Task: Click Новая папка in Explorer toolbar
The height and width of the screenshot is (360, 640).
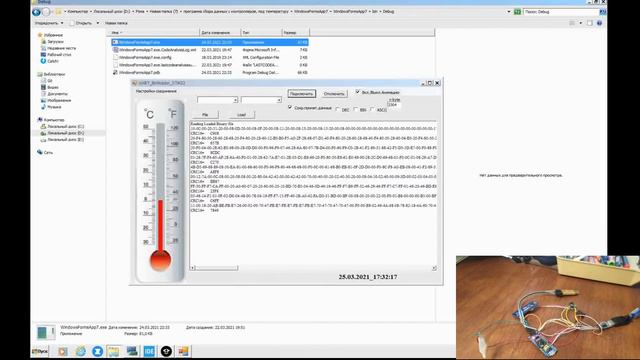Action: (x=116, y=23)
